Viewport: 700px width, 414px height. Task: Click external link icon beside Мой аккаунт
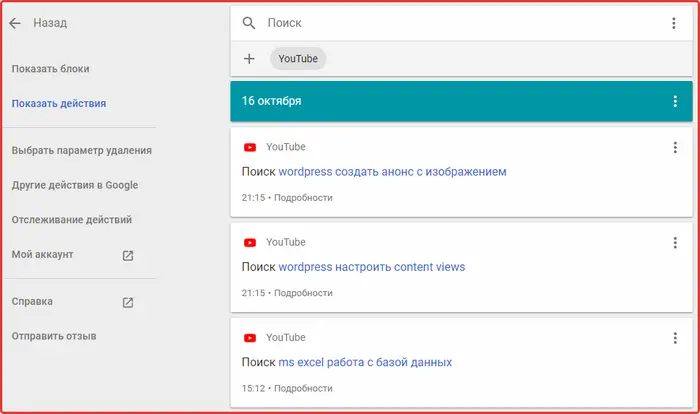[128, 255]
